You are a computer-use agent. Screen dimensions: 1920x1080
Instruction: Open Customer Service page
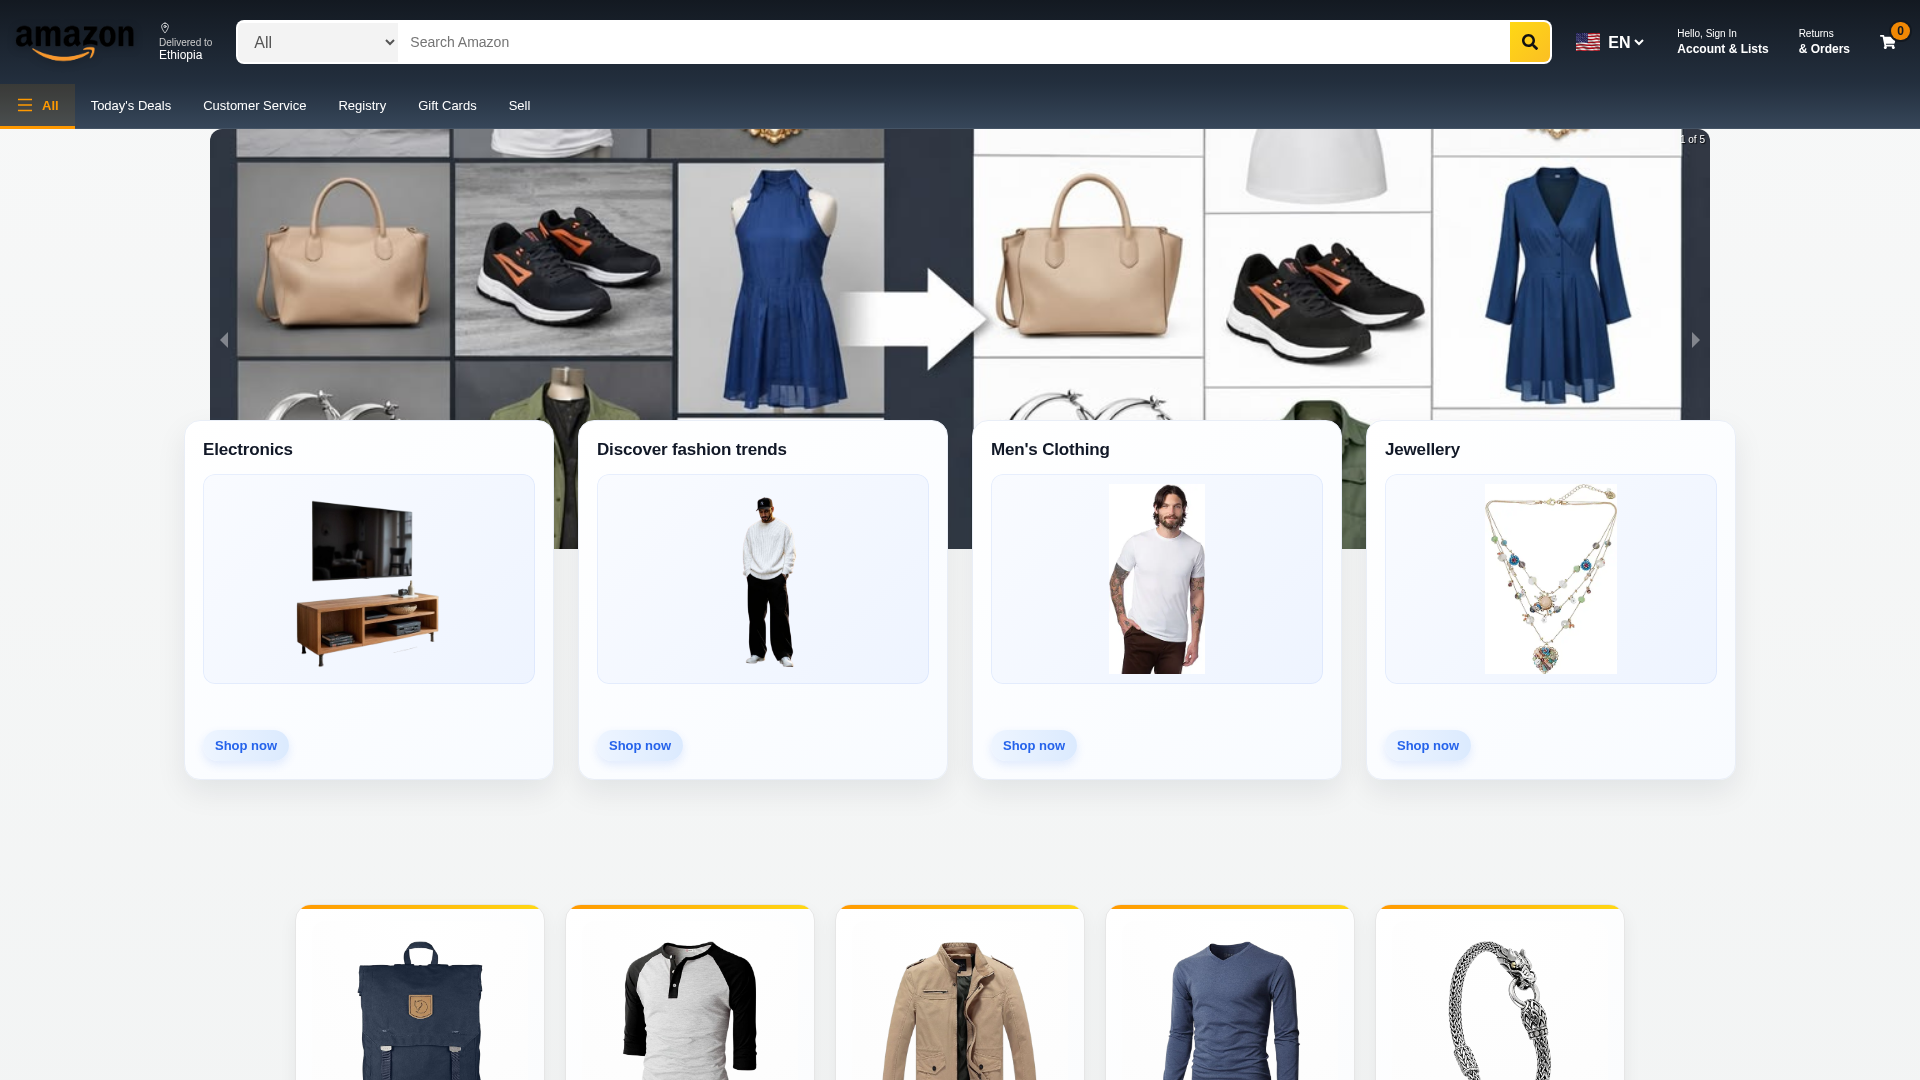tap(254, 105)
